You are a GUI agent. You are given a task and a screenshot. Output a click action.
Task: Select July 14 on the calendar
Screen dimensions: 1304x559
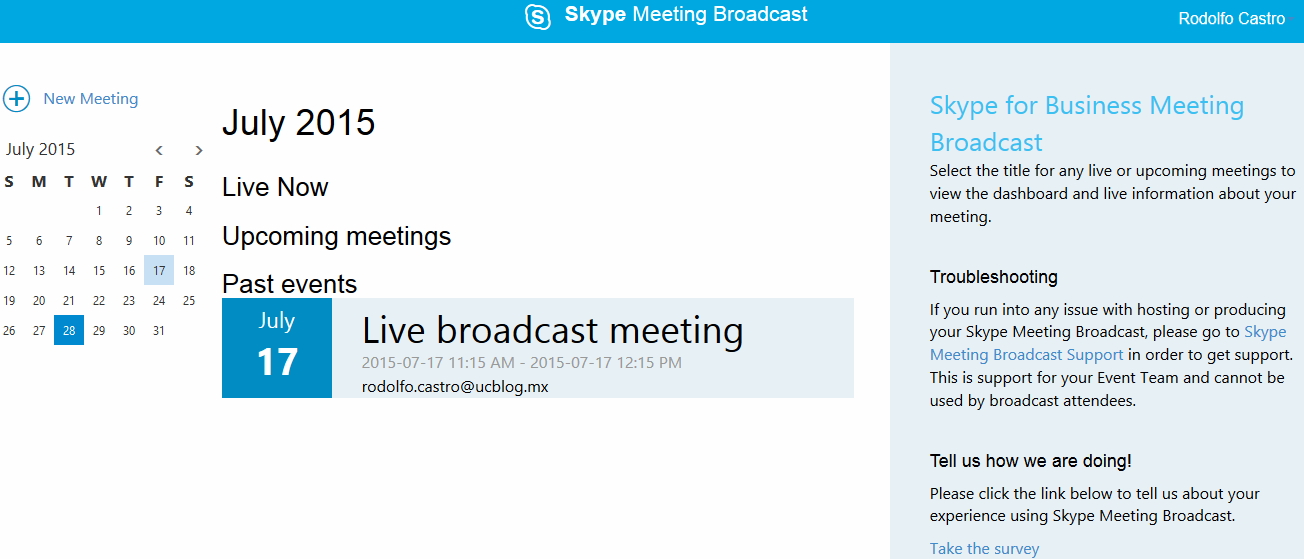pyautogui.click(x=69, y=270)
